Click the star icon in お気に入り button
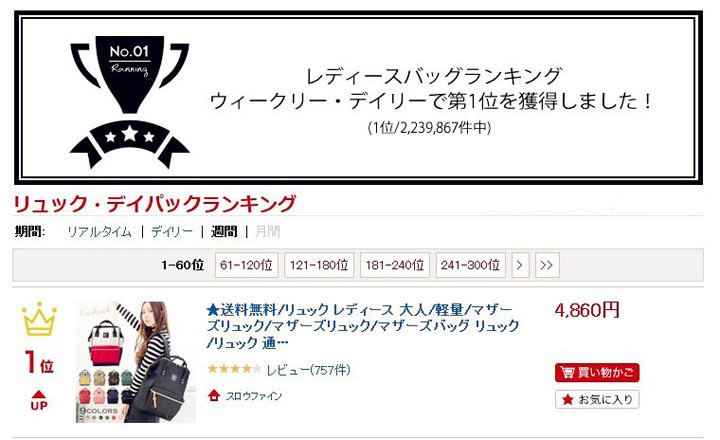The image size is (720, 440). coord(568,400)
